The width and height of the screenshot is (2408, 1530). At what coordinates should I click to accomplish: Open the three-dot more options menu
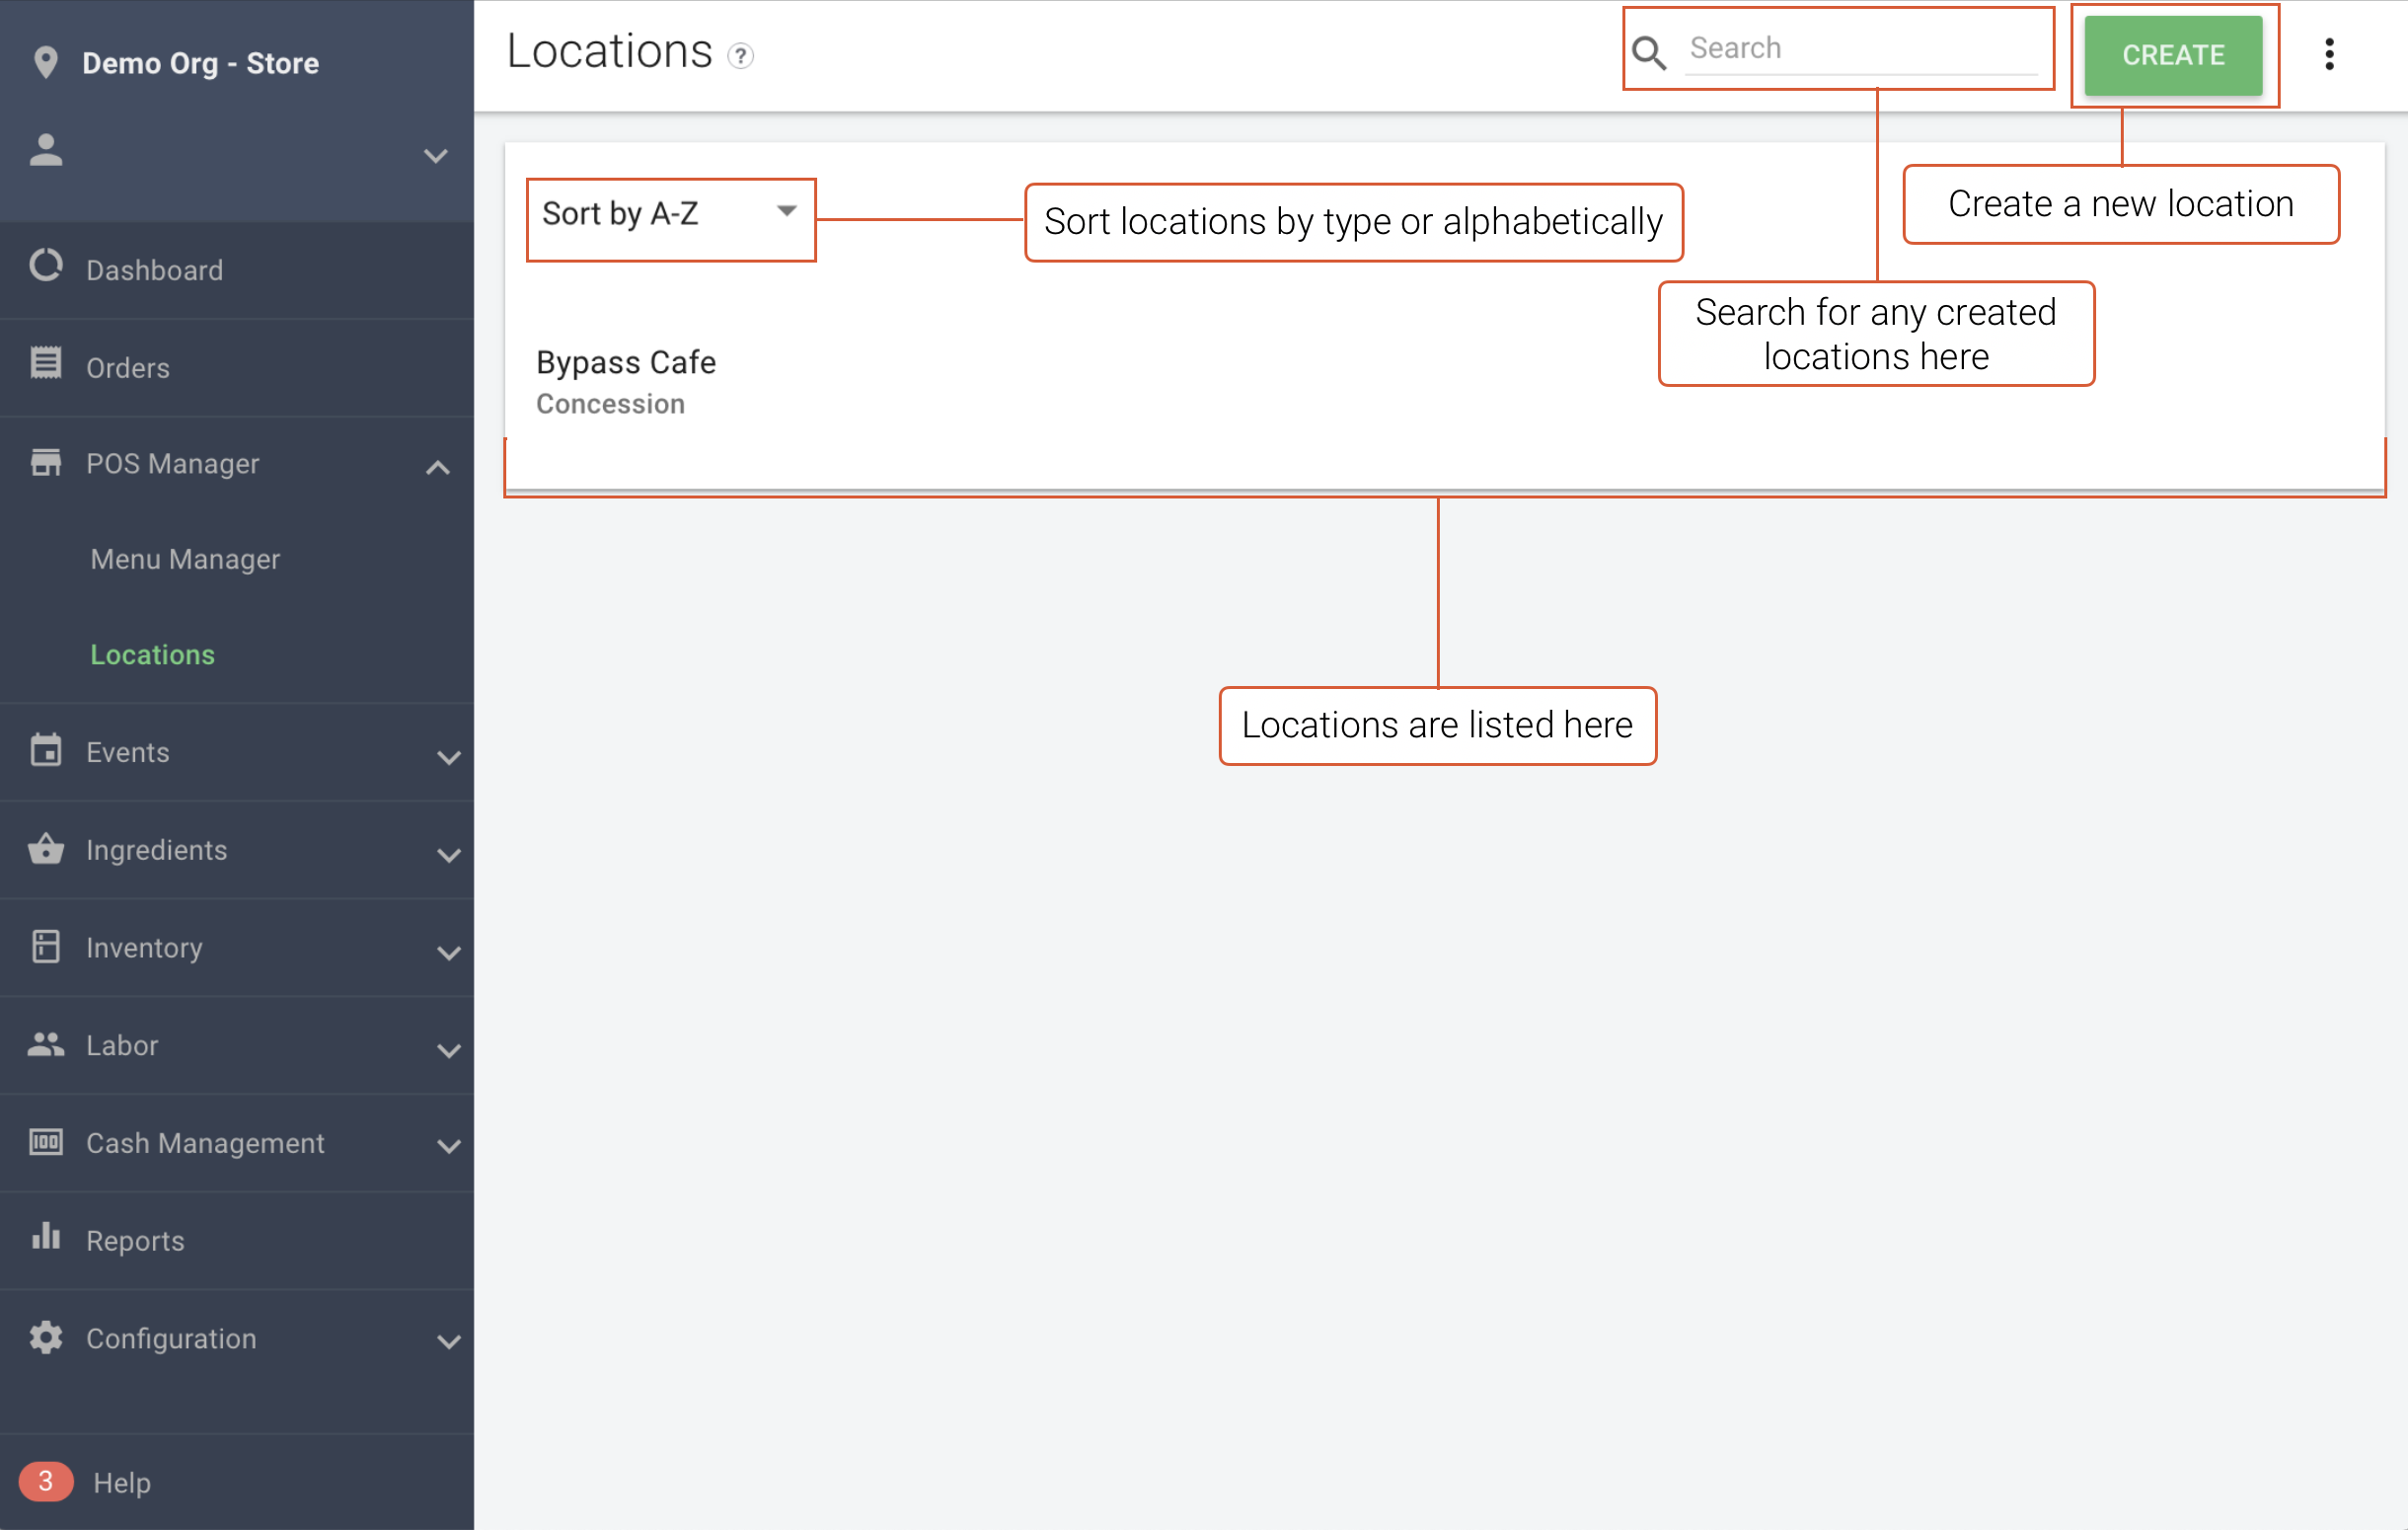coord(2329,54)
